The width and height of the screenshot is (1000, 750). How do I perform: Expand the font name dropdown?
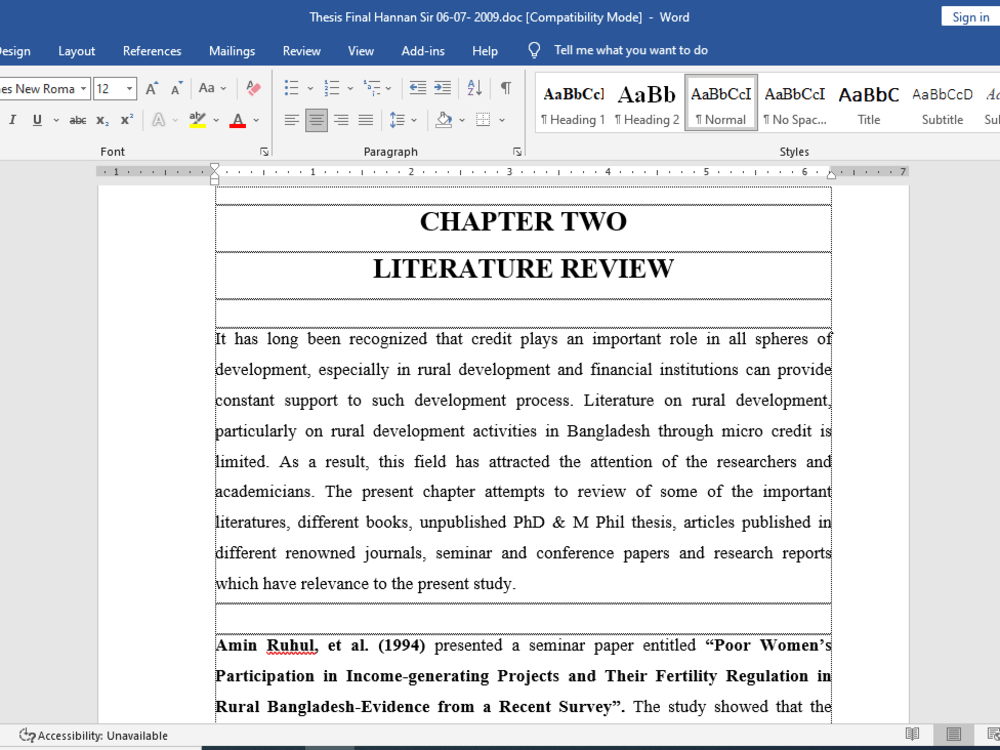point(84,89)
